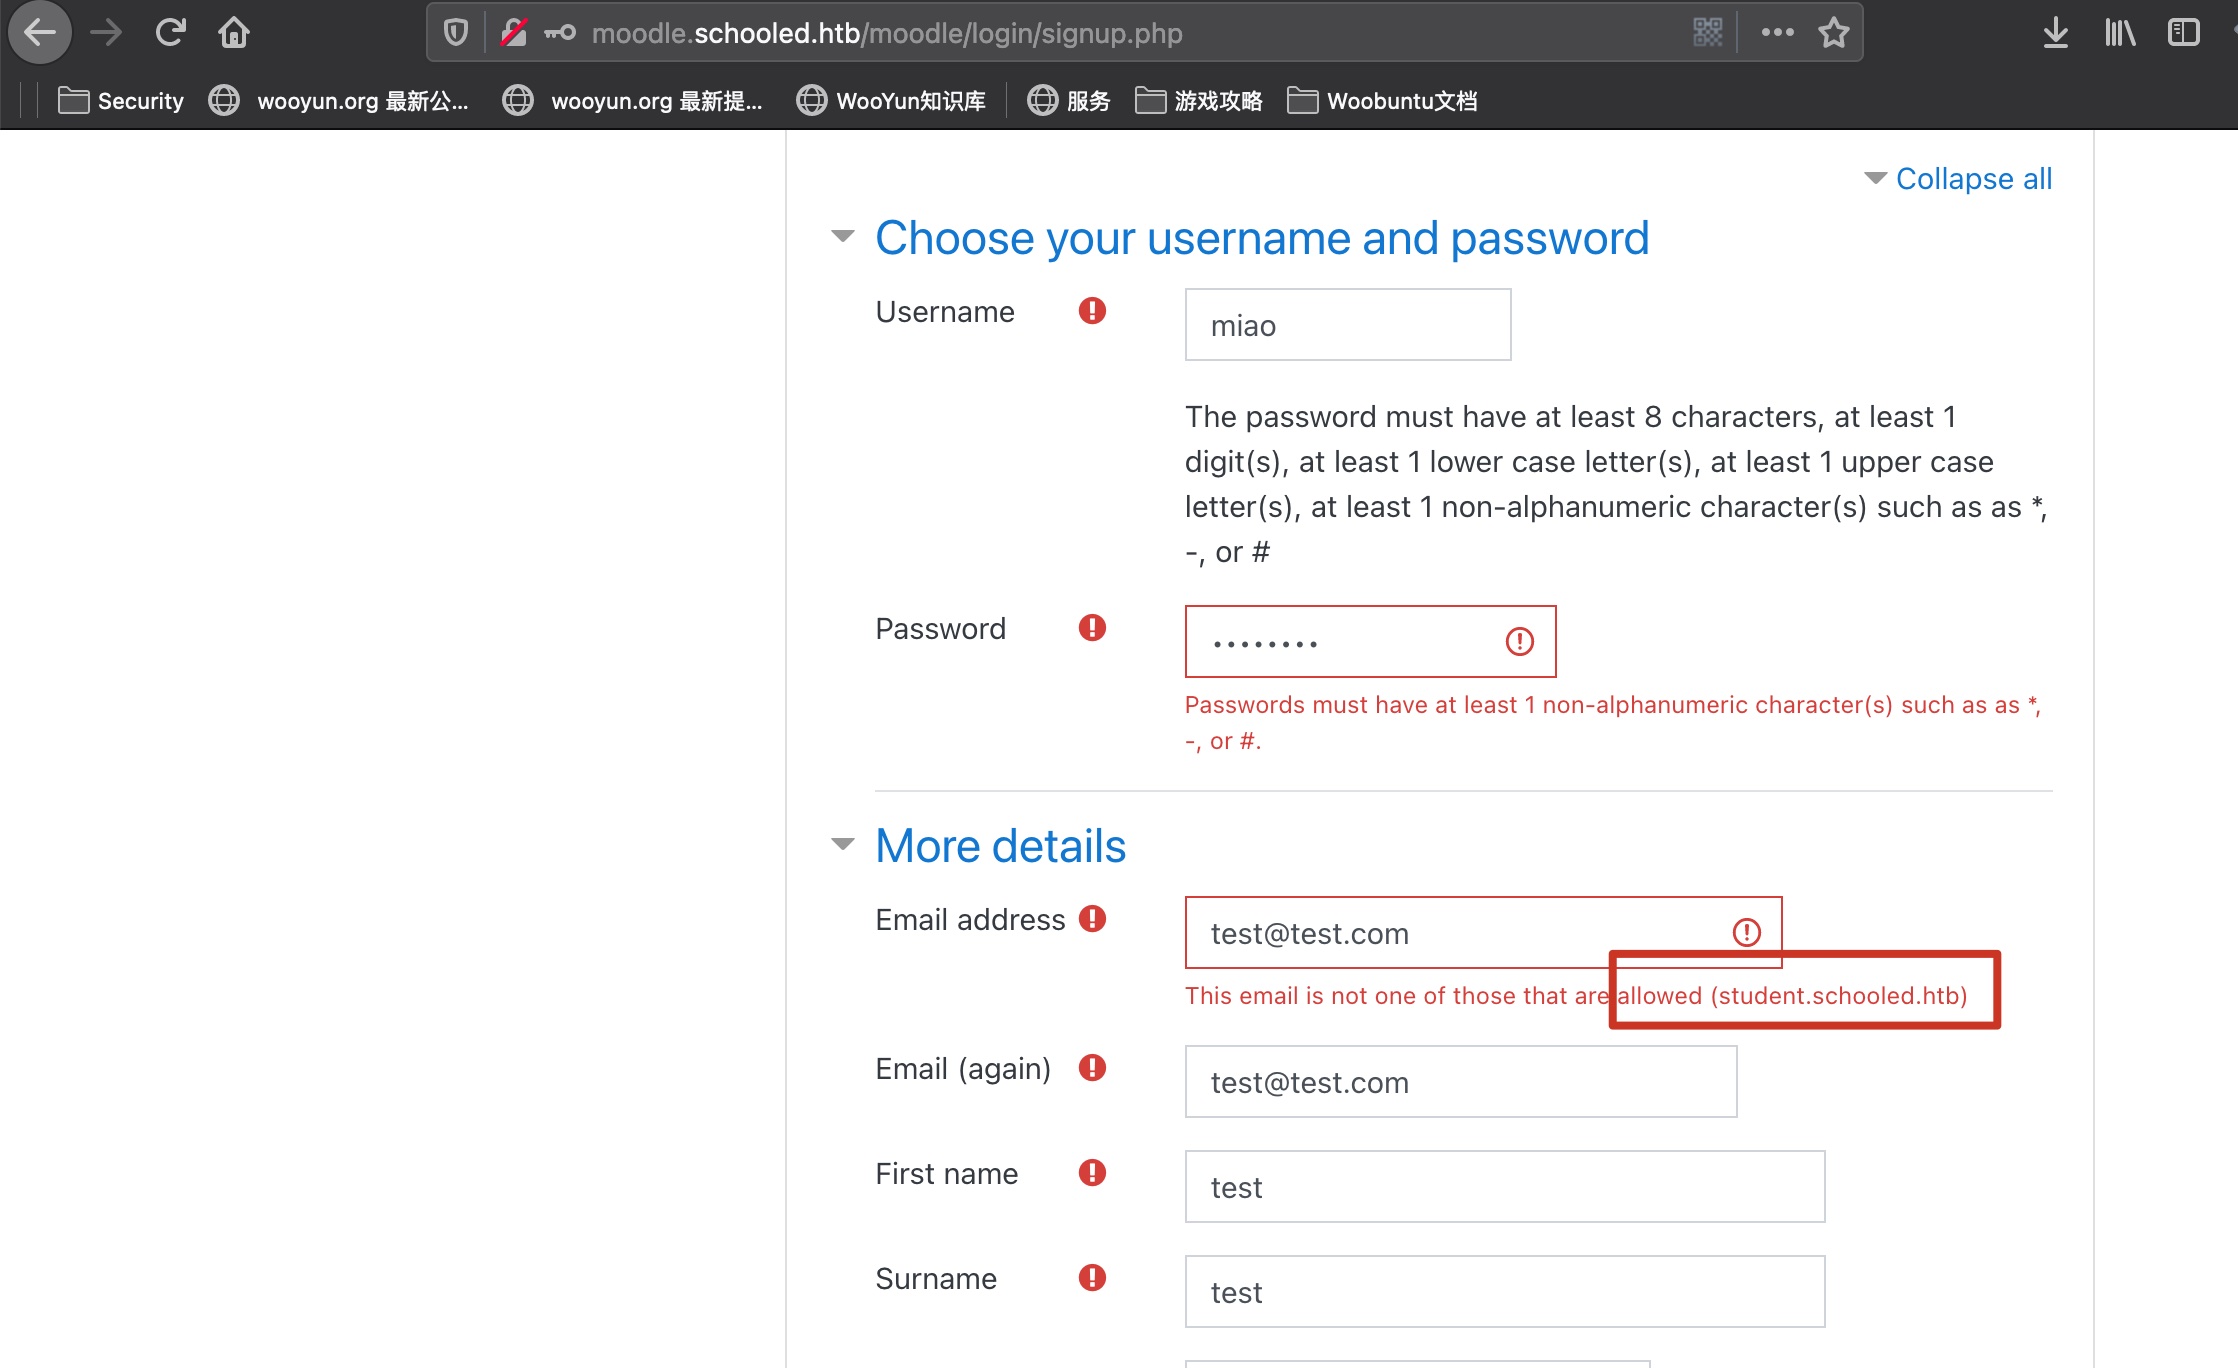
Task: Click the home icon in toolbar
Action: (234, 33)
